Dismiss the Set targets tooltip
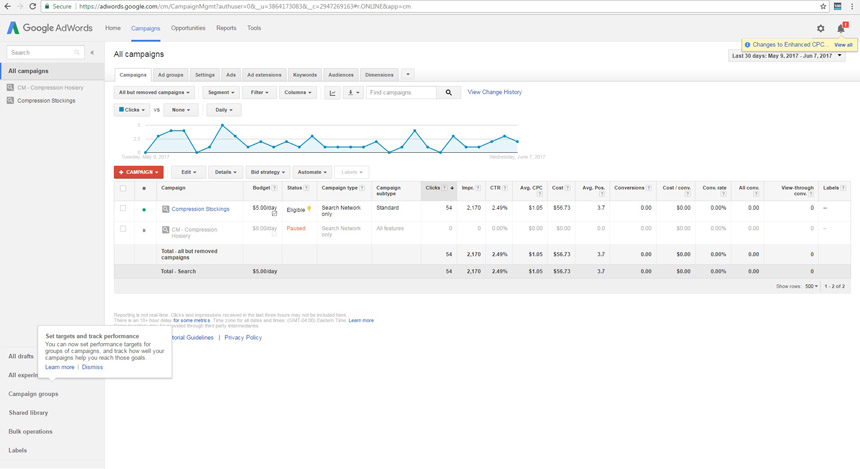The image size is (860, 469). [92, 367]
